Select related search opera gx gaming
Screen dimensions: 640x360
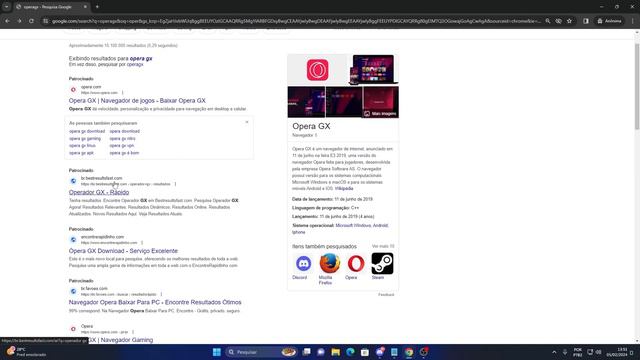85,139
